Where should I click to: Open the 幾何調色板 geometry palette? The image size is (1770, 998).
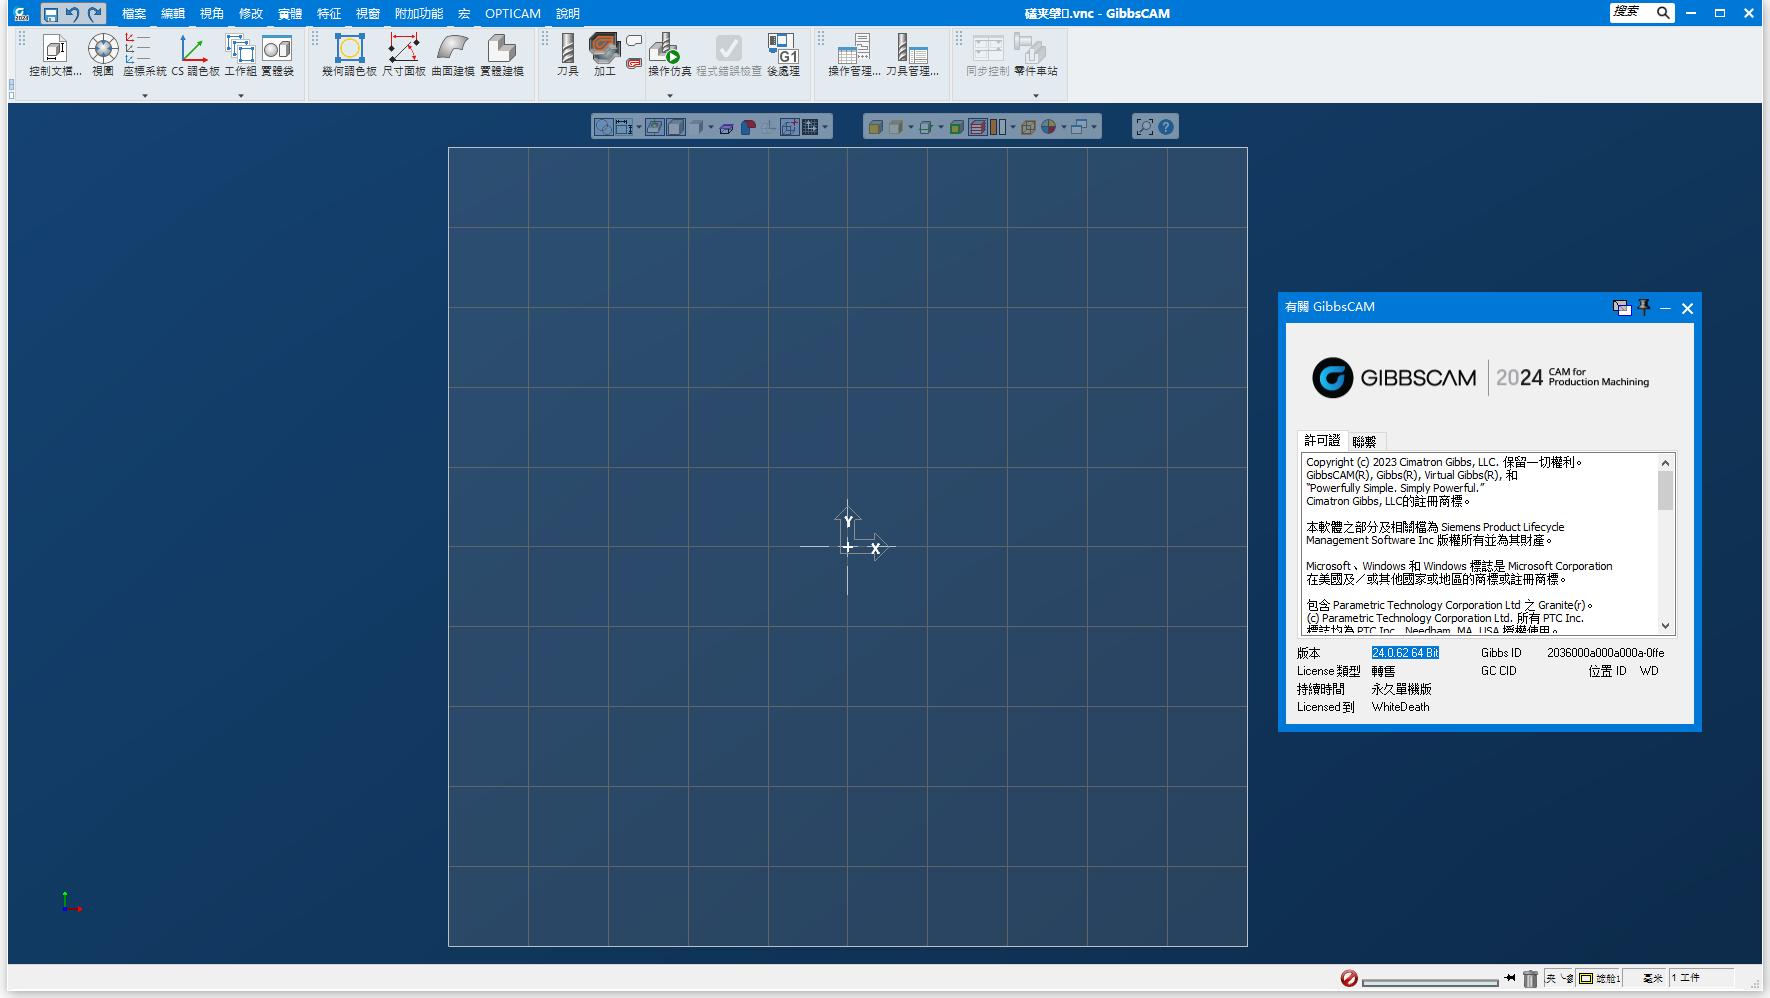(349, 55)
